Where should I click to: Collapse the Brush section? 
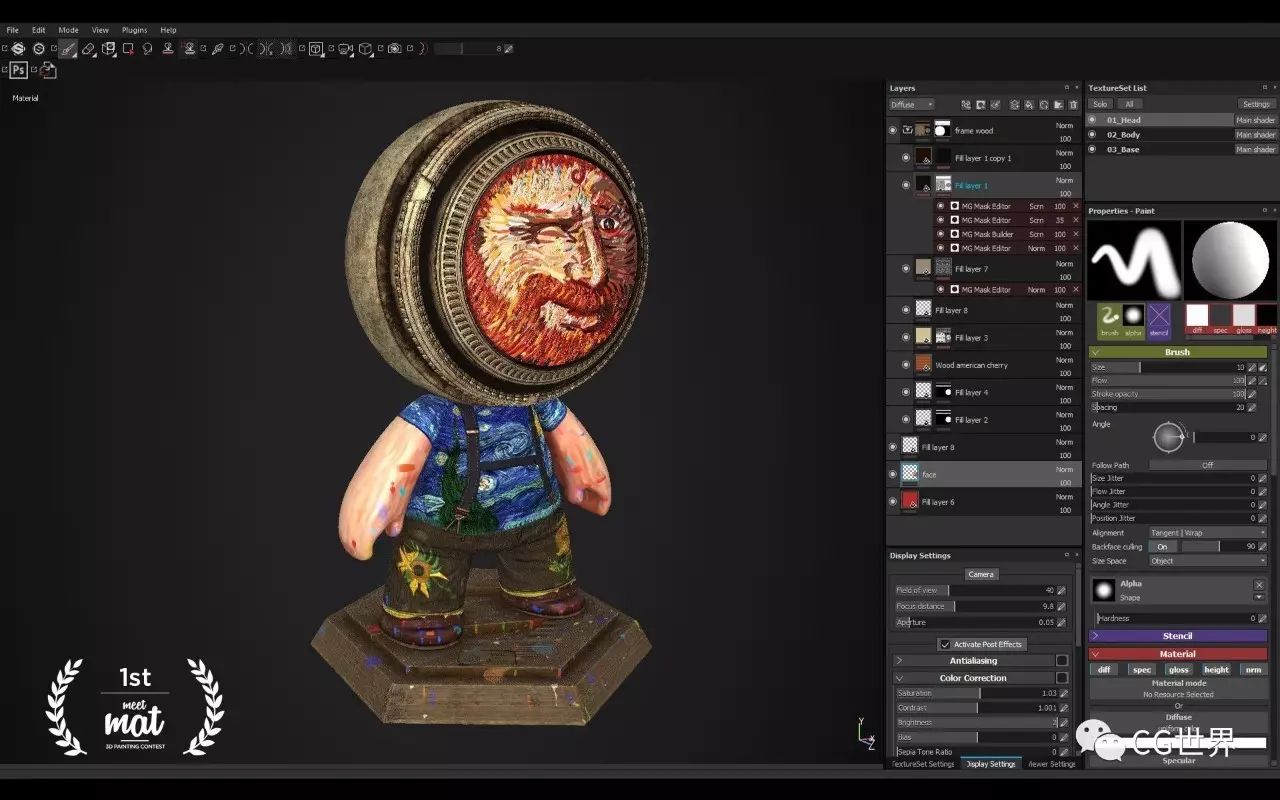pos(1095,352)
